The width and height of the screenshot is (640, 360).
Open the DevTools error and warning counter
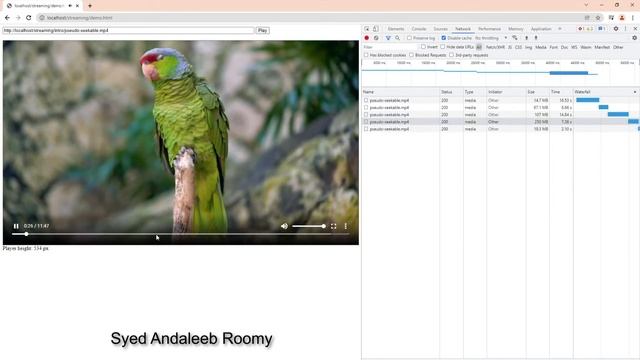click(585, 29)
